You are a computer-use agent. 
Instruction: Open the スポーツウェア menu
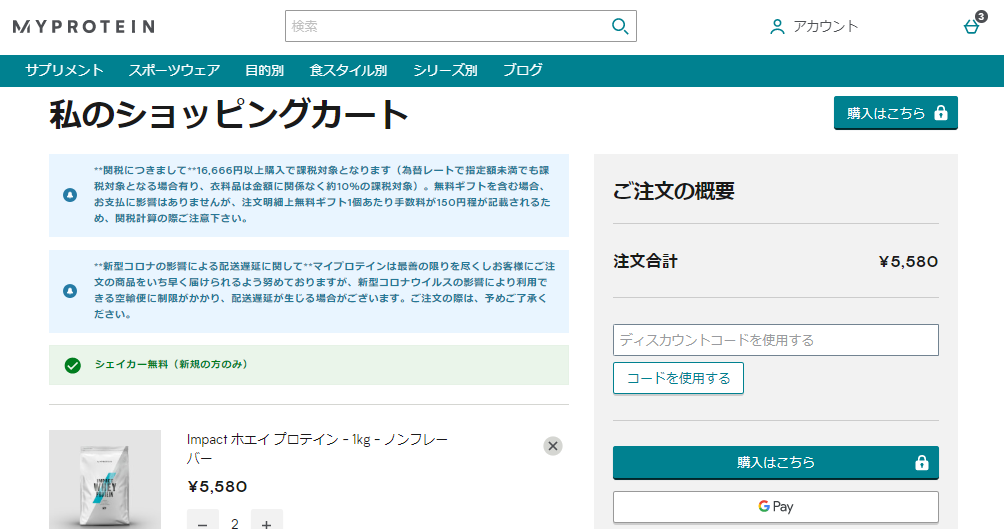[174, 70]
